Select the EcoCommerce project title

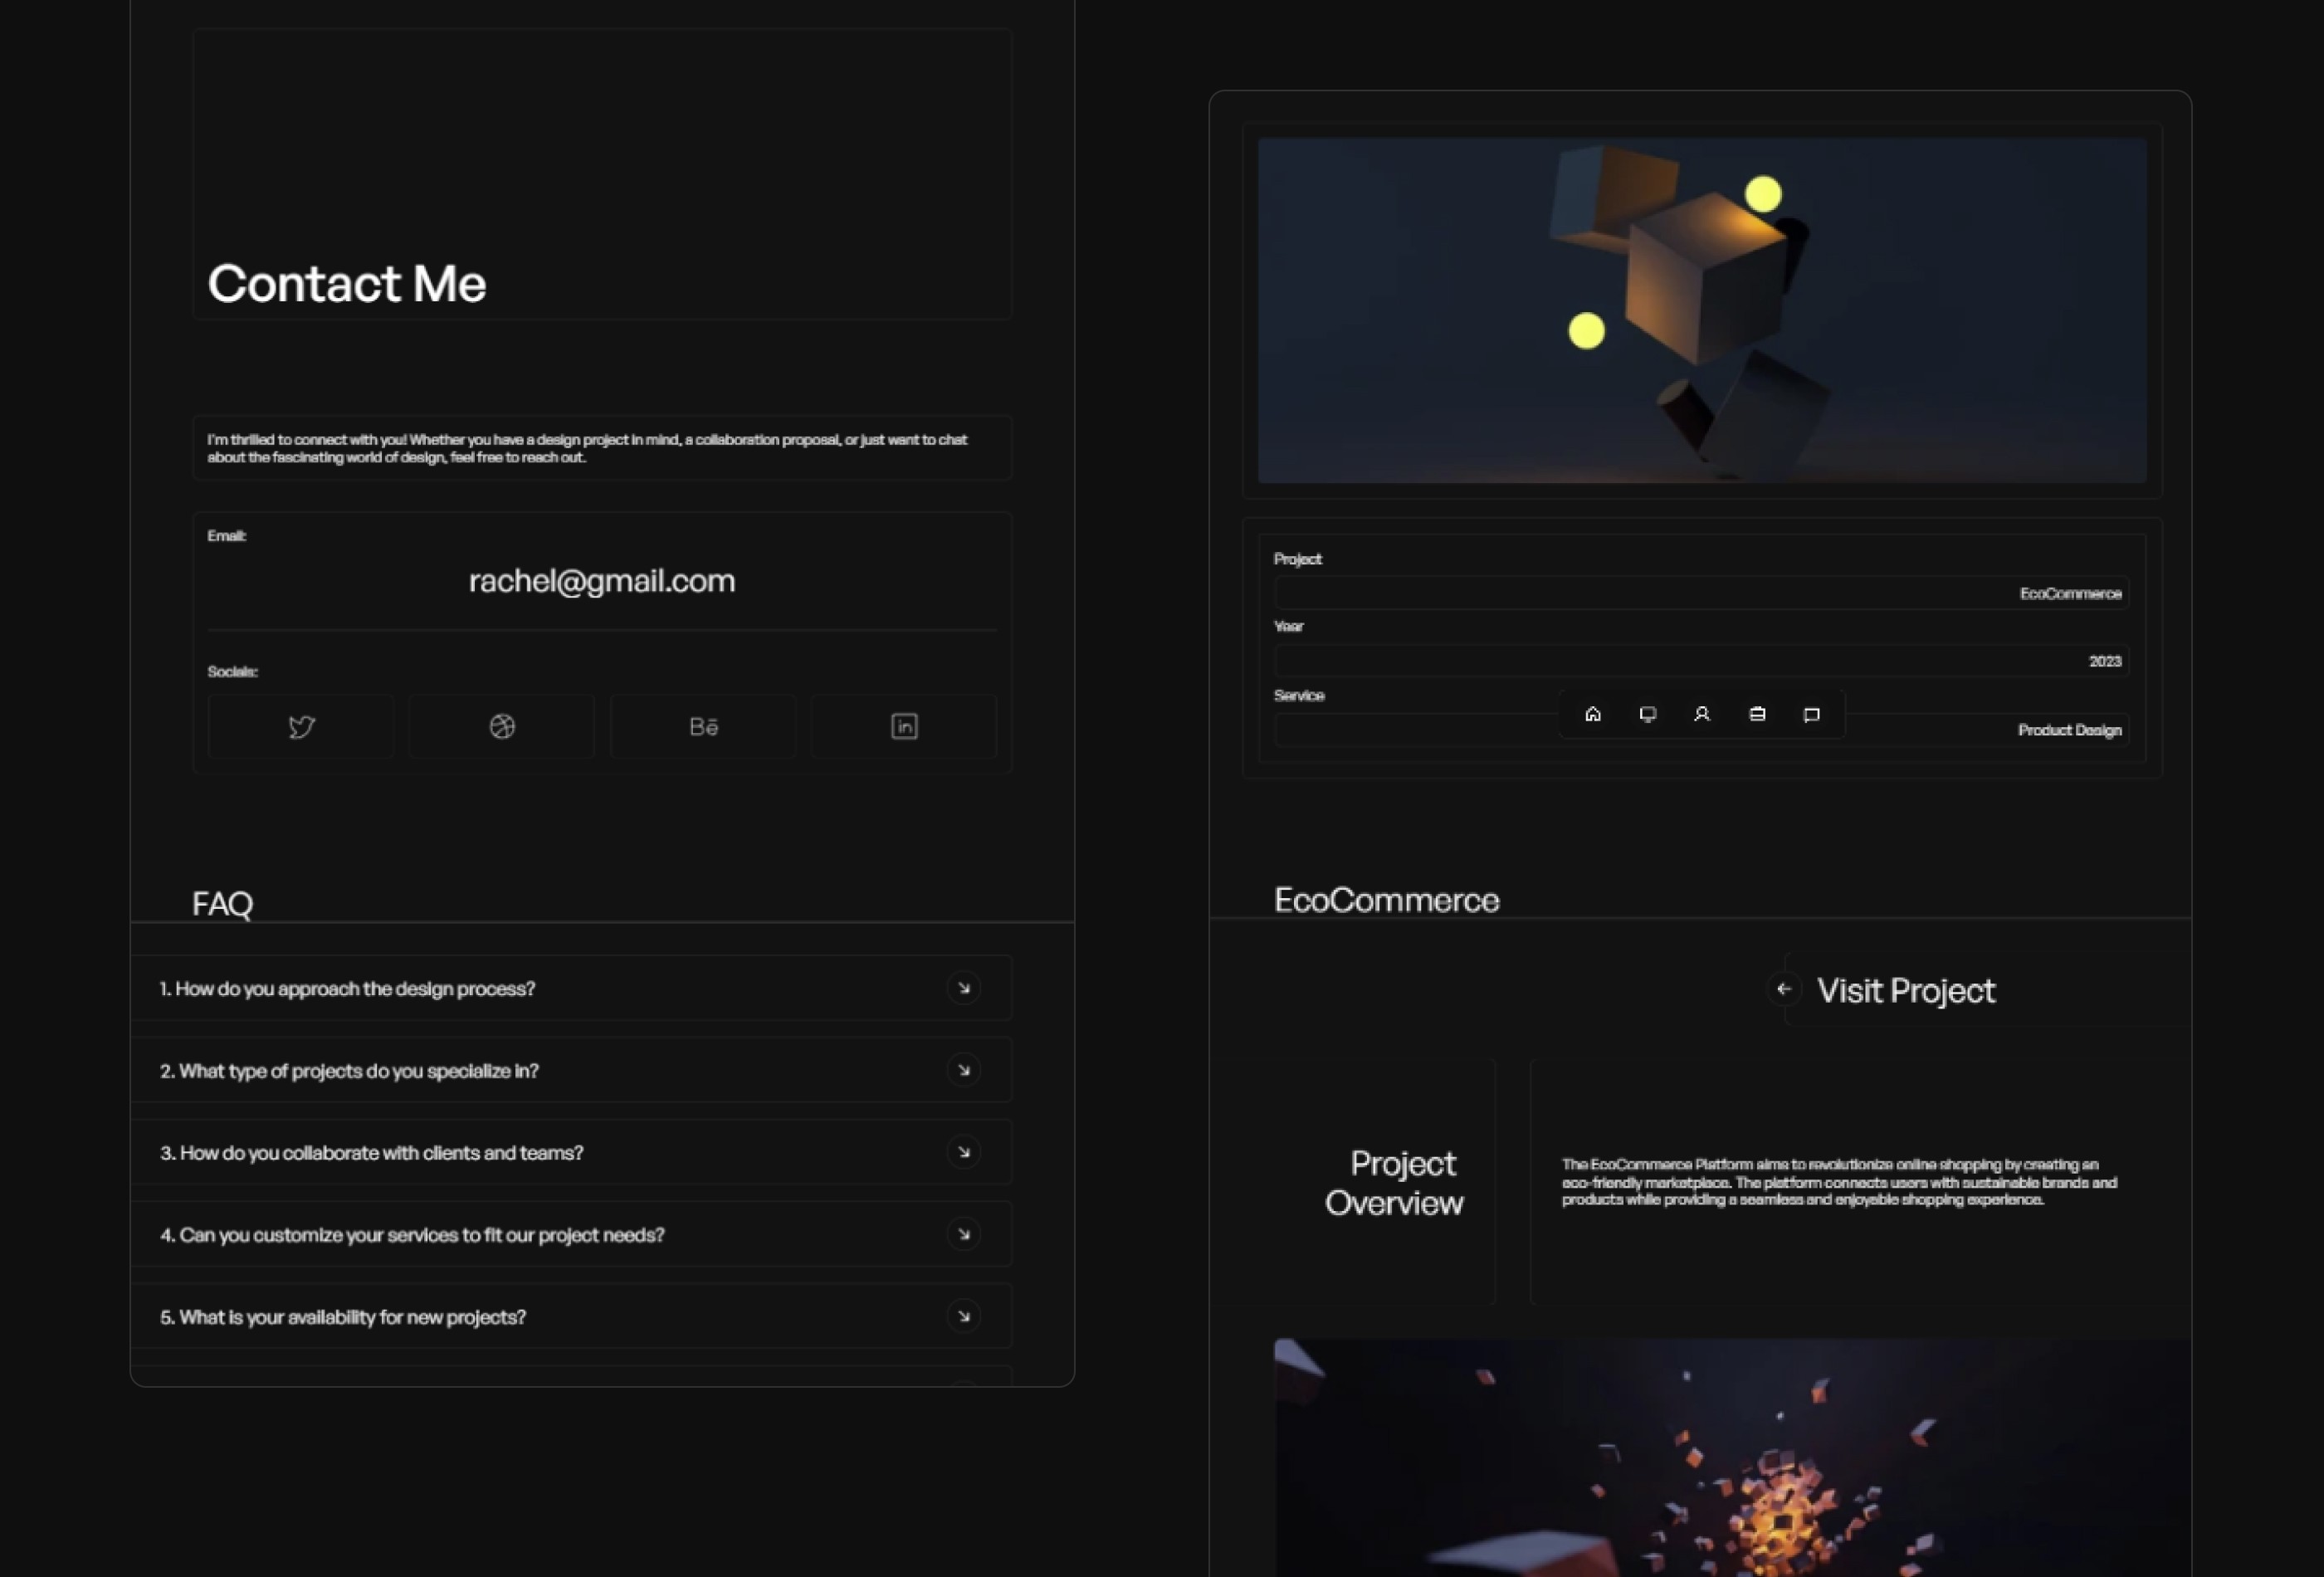coord(1386,899)
